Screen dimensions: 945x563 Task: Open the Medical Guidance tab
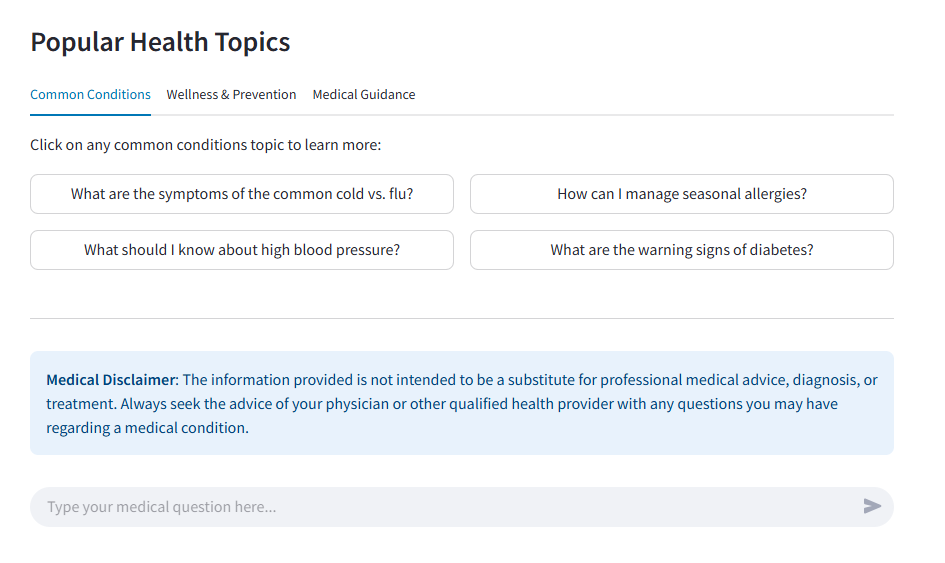click(x=364, y=95)
